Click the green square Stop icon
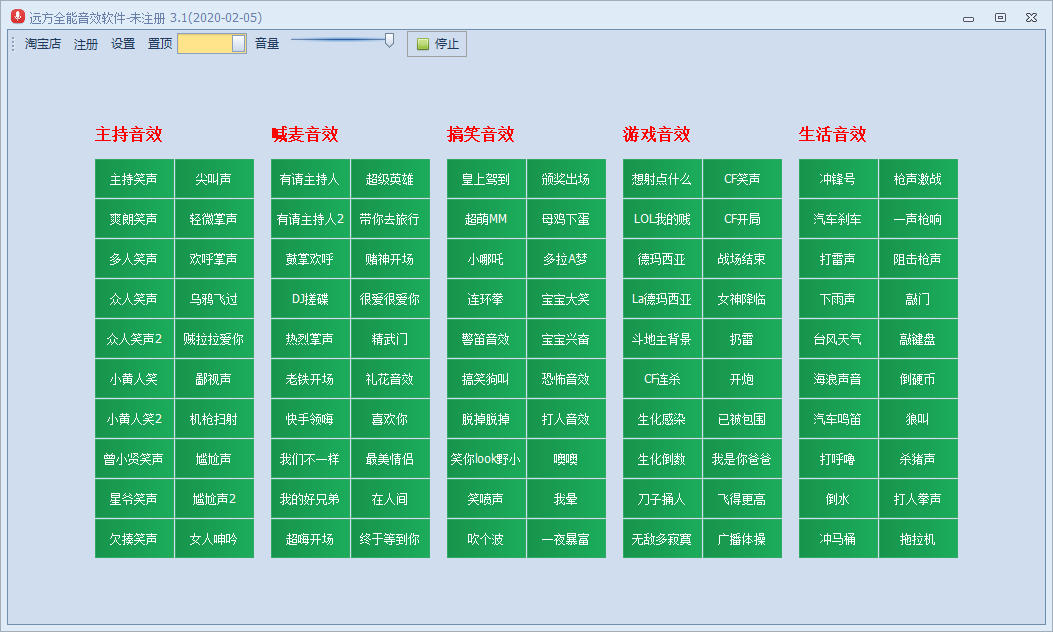Screen dimensions: 1053x632 tap(423, 44)
